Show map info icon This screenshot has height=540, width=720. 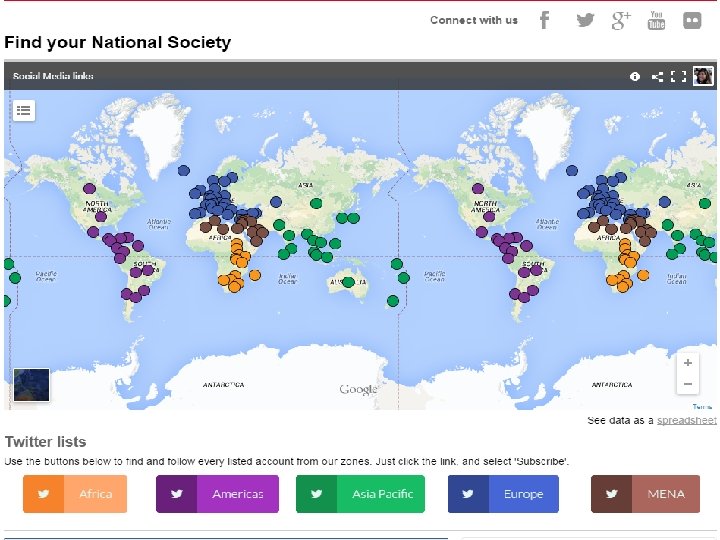click(635, 76)
